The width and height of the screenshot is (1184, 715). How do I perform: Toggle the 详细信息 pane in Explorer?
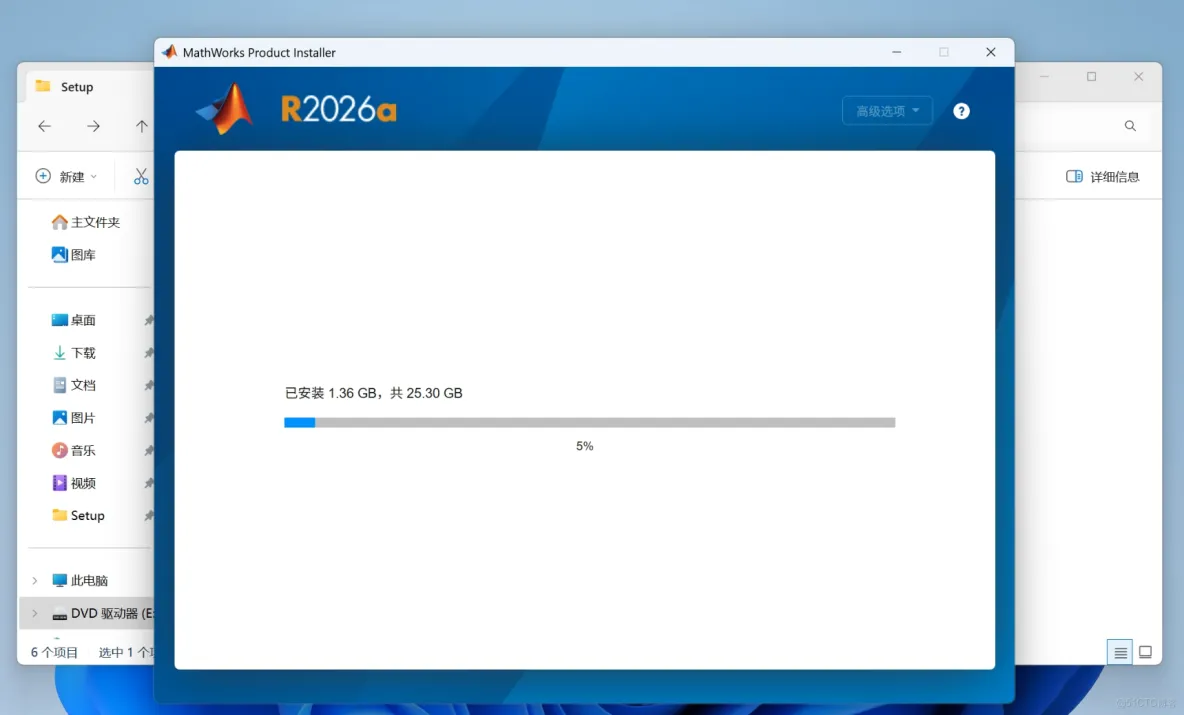1102,177
